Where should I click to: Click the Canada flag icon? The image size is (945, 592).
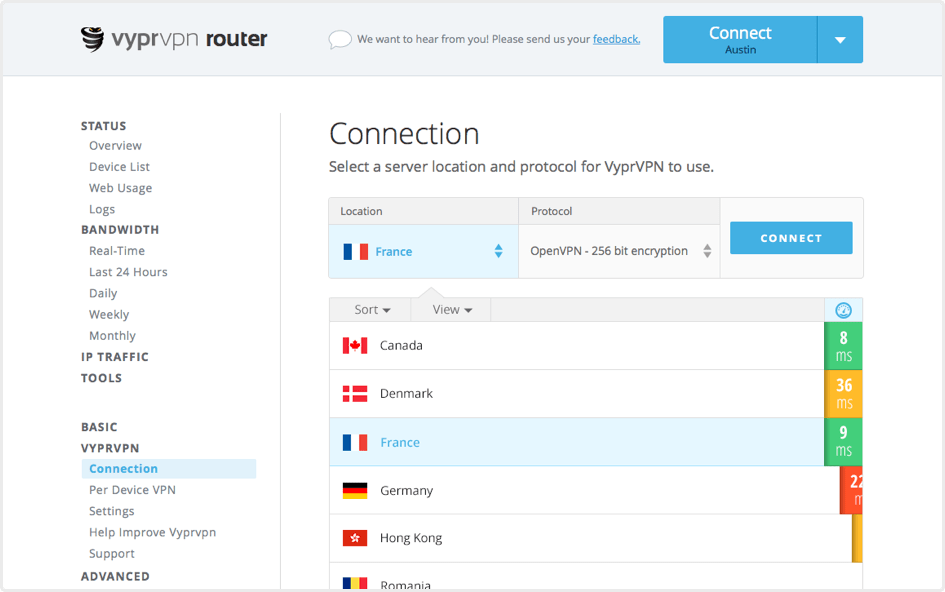[x=355, y=345]
